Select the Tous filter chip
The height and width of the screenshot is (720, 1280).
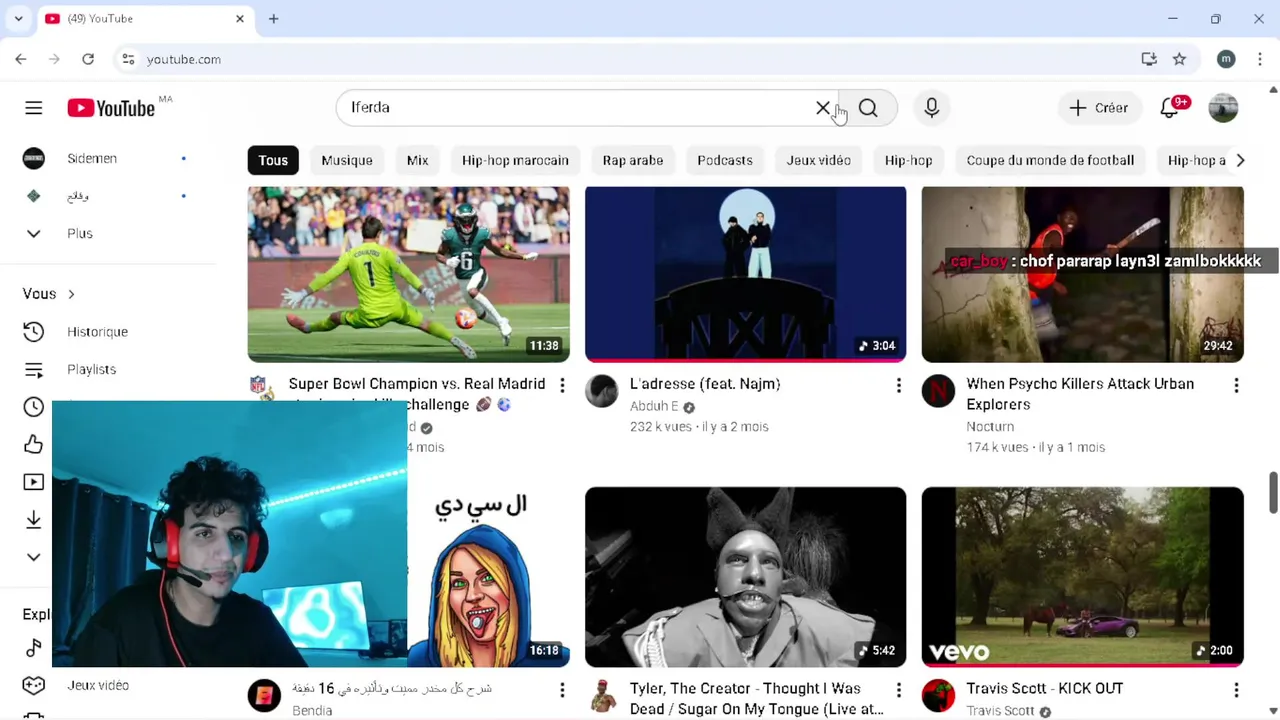(273, 160)
